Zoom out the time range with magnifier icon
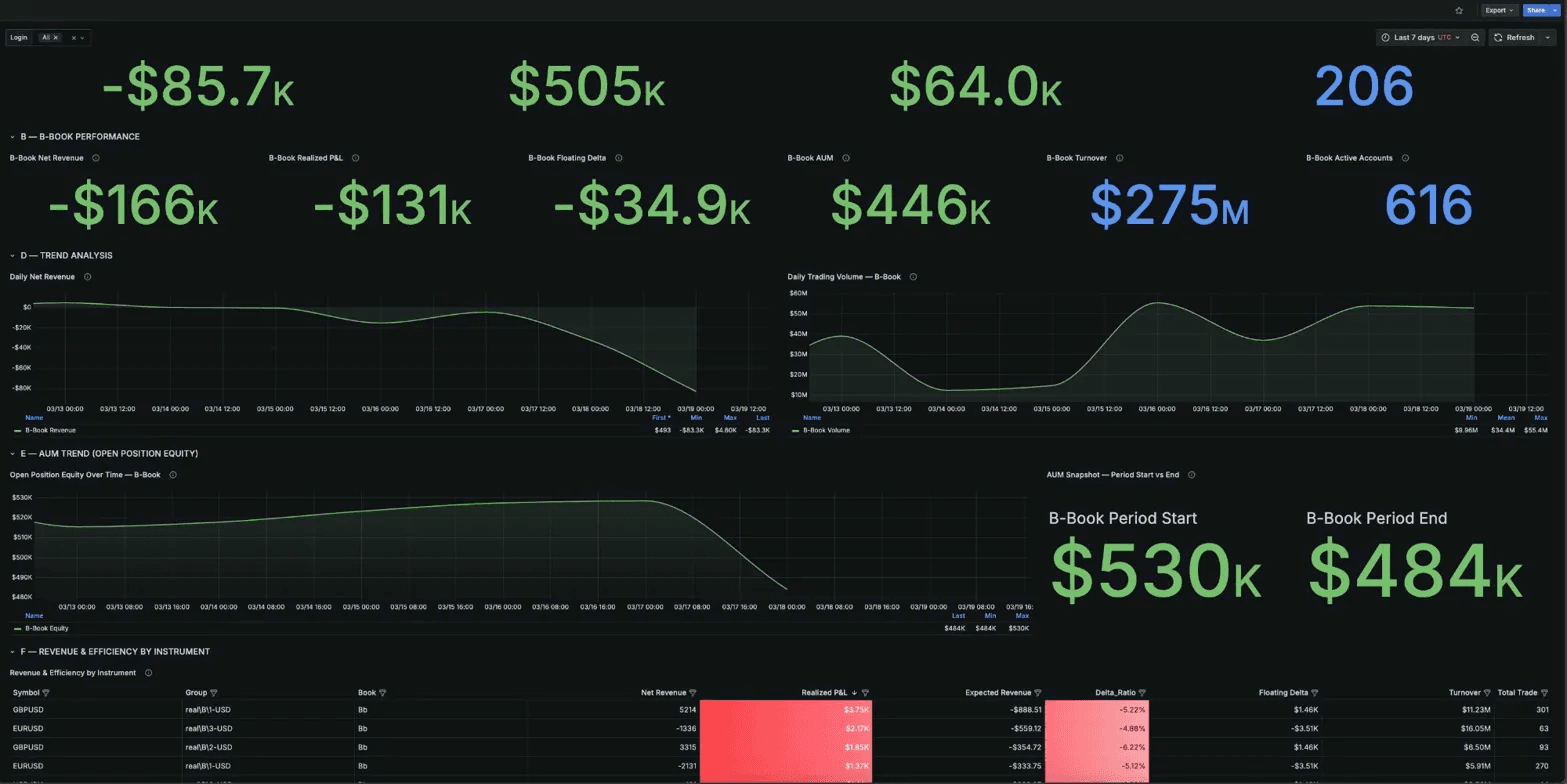 tap(1474, 37)
